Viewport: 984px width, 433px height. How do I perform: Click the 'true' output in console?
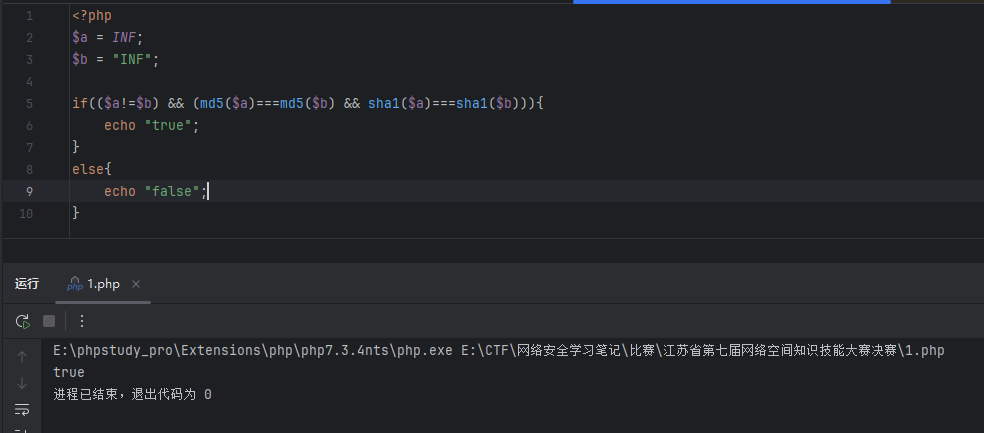click(x=69, y=372)
